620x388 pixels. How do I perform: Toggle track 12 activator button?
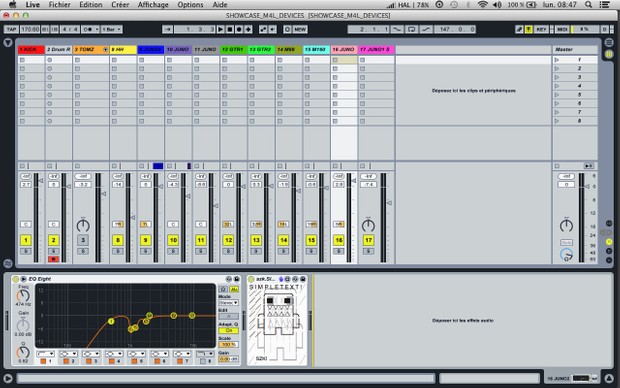pos(228,240)
